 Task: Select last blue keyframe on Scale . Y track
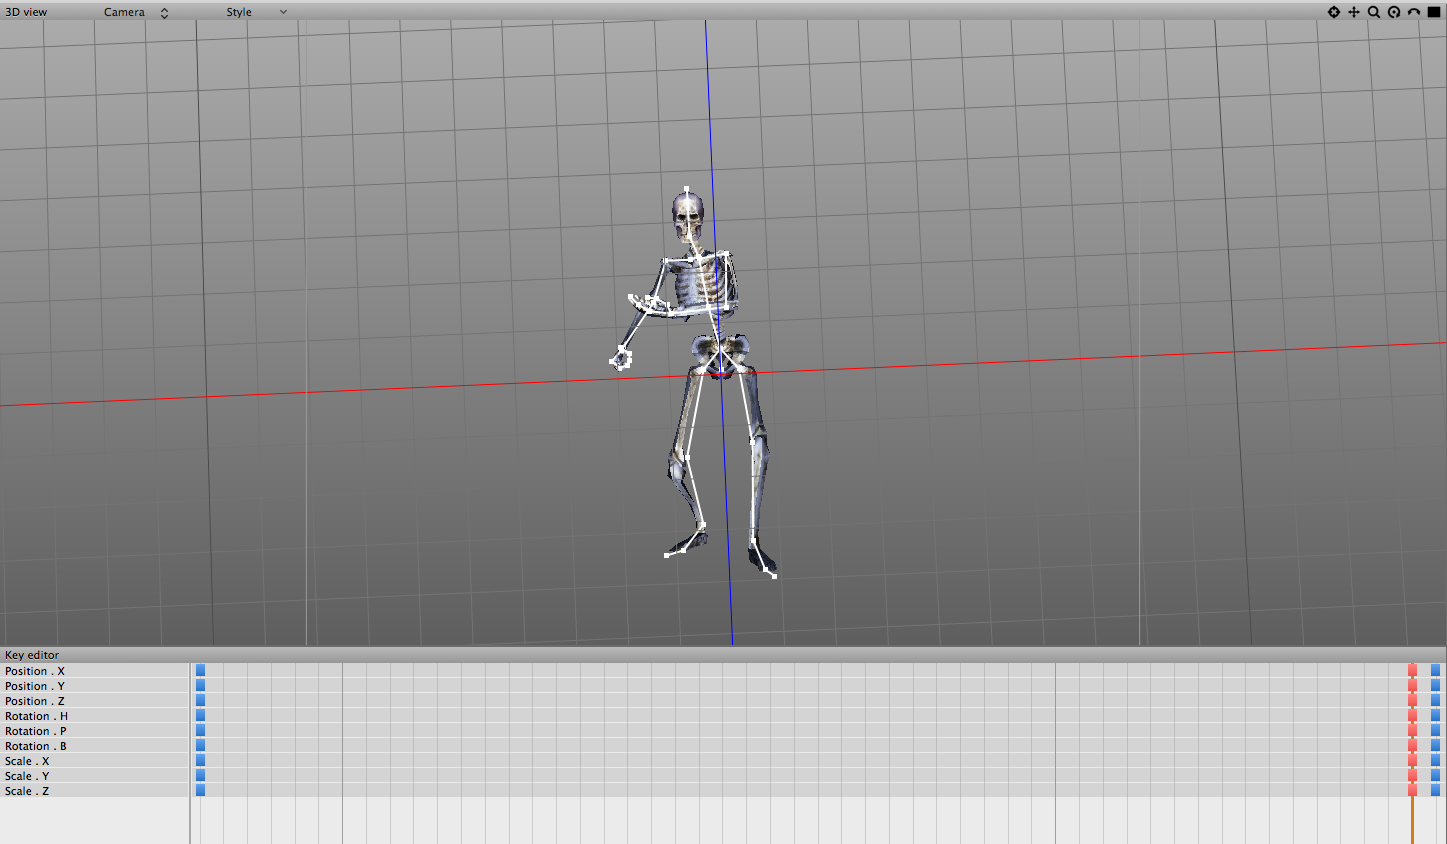pyautogui.click(x=1435, y=776)
